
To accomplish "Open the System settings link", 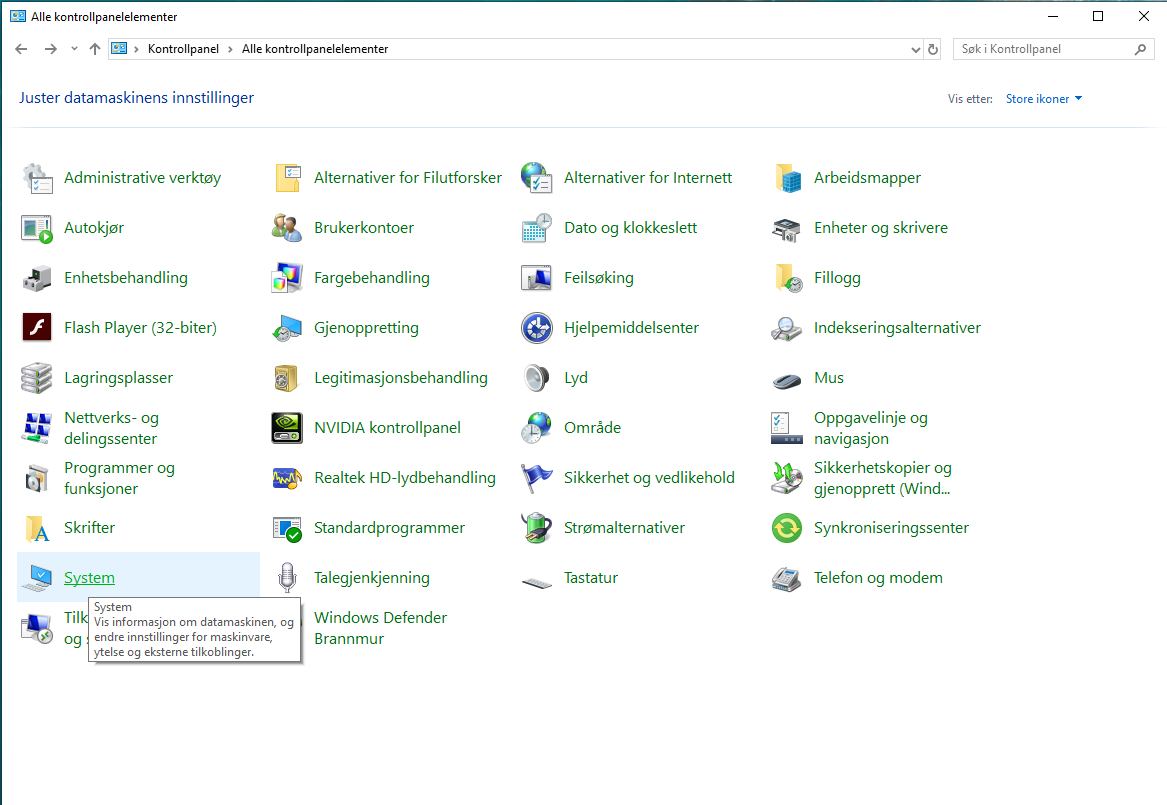I will [x=89, y=578].
